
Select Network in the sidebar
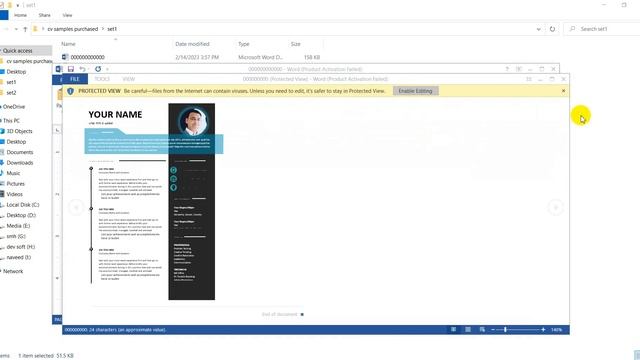point(13,271)
